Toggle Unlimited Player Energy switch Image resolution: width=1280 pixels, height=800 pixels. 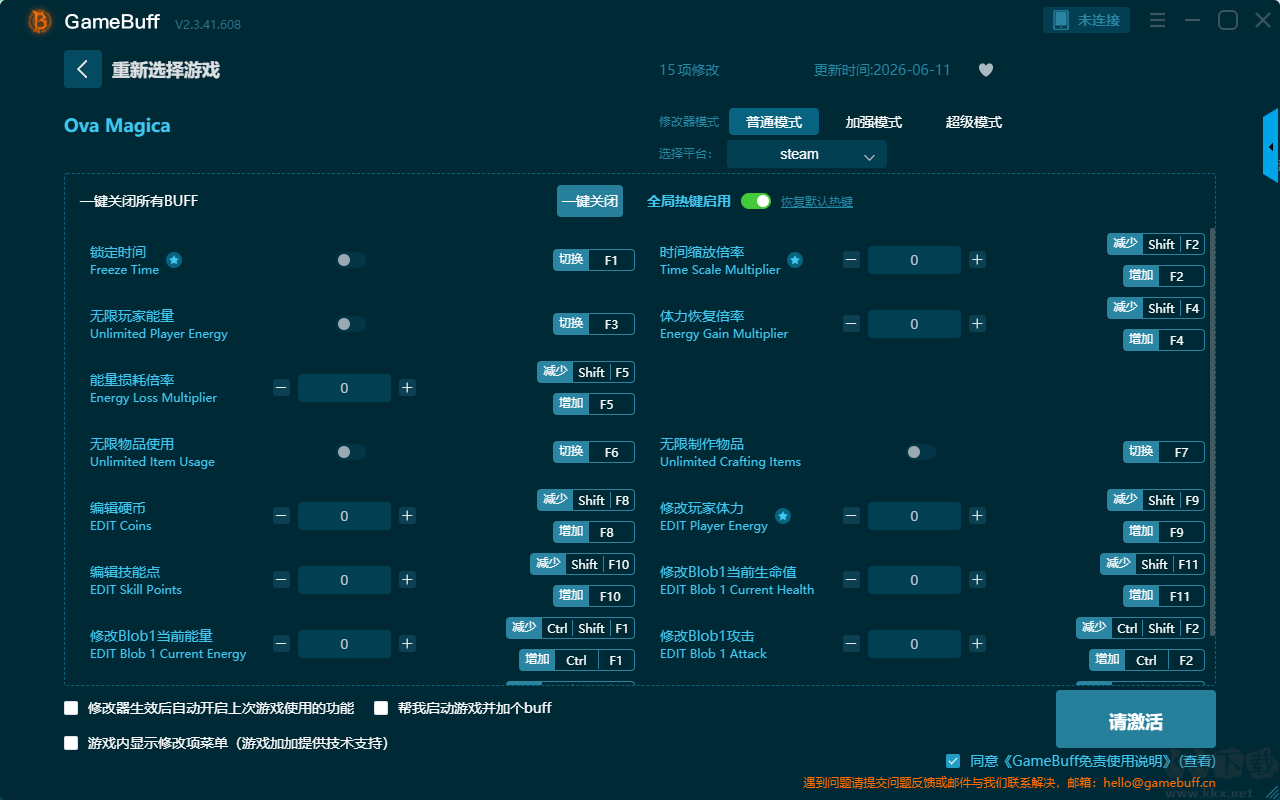pos(351,324)
